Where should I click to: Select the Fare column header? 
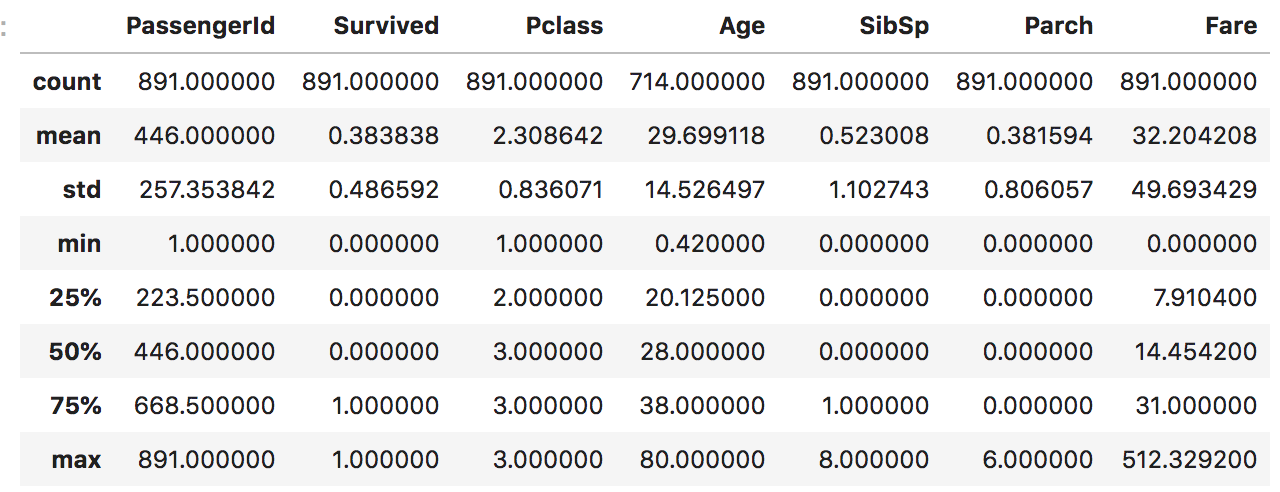pyautogui.click(x=1231, y=26)
